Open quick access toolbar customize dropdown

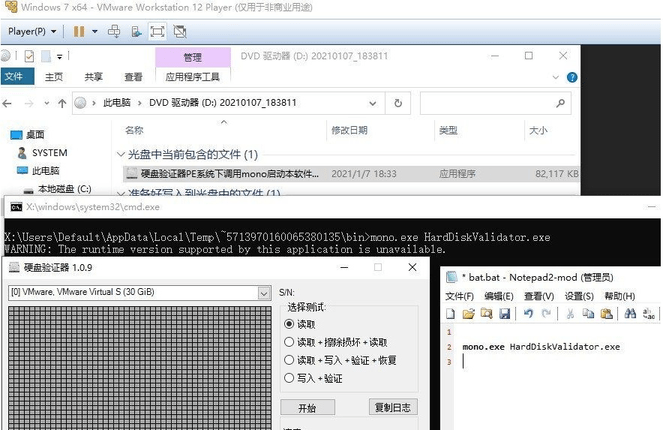tap(60, 56)
